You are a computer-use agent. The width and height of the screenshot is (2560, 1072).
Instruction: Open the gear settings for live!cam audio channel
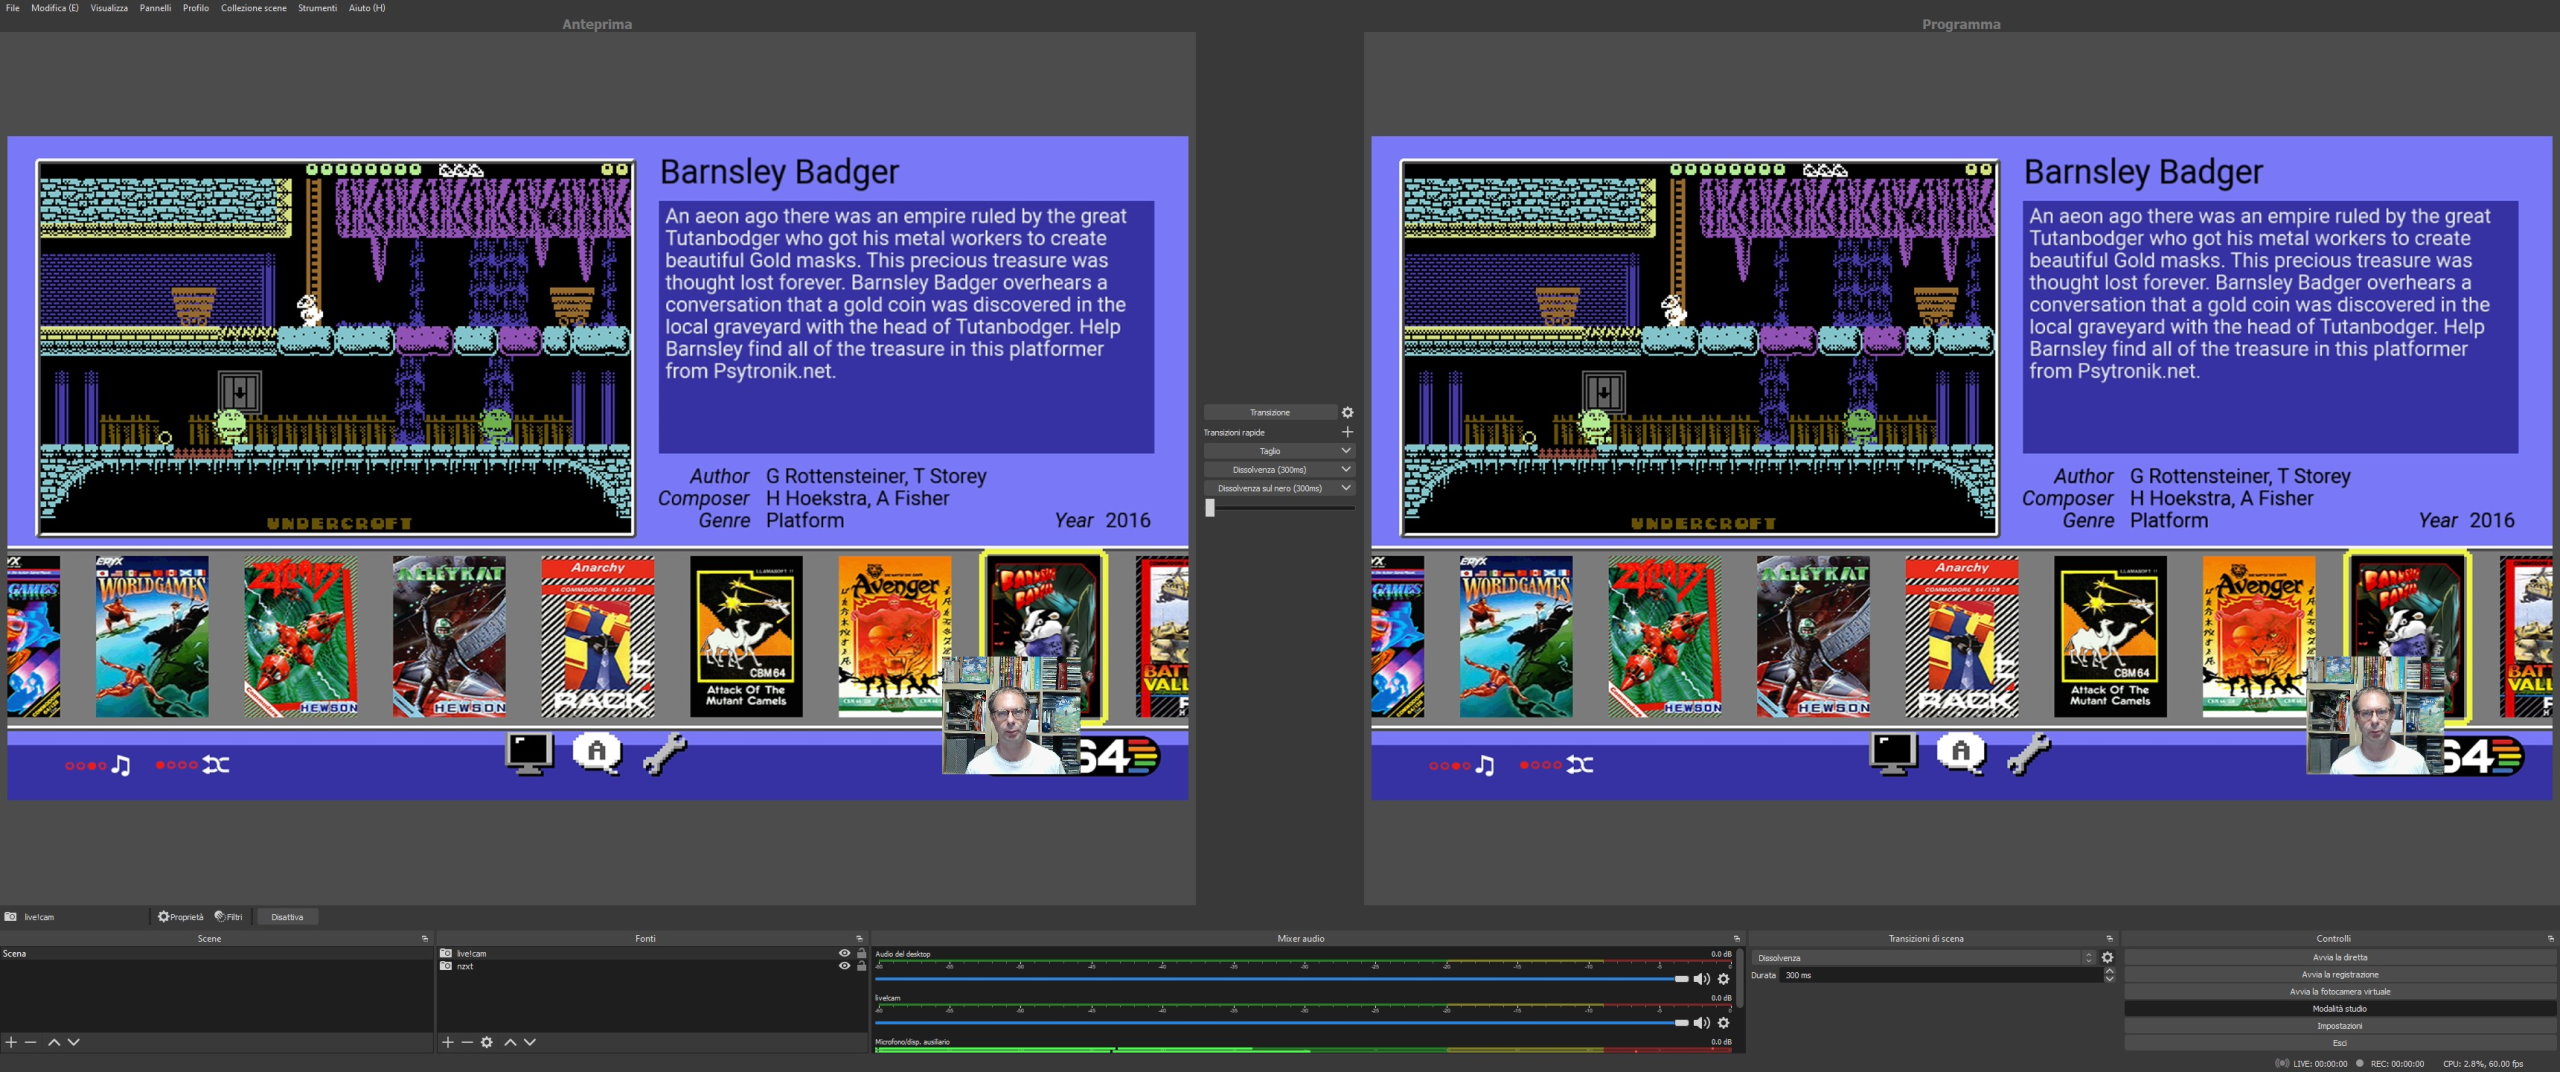tap(1723, 1023)
